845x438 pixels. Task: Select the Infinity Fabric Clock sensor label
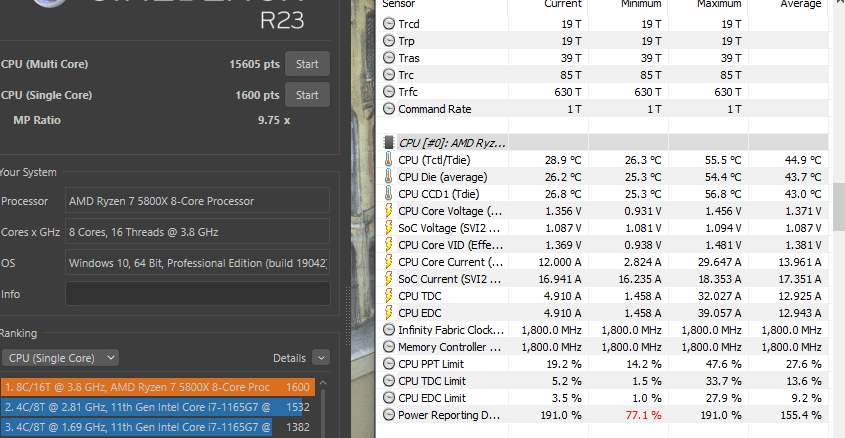point(451,330)
